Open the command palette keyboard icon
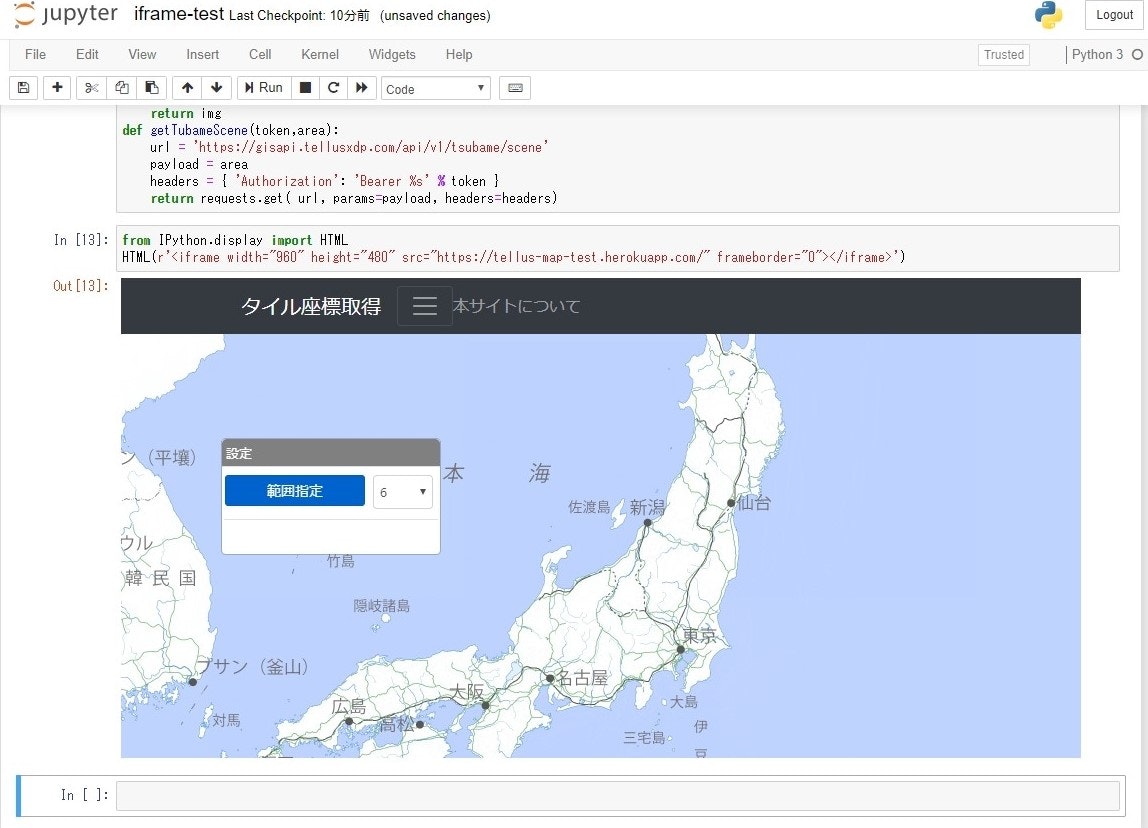This screenshot has height=828, width=1148. [x=515, y=88]
